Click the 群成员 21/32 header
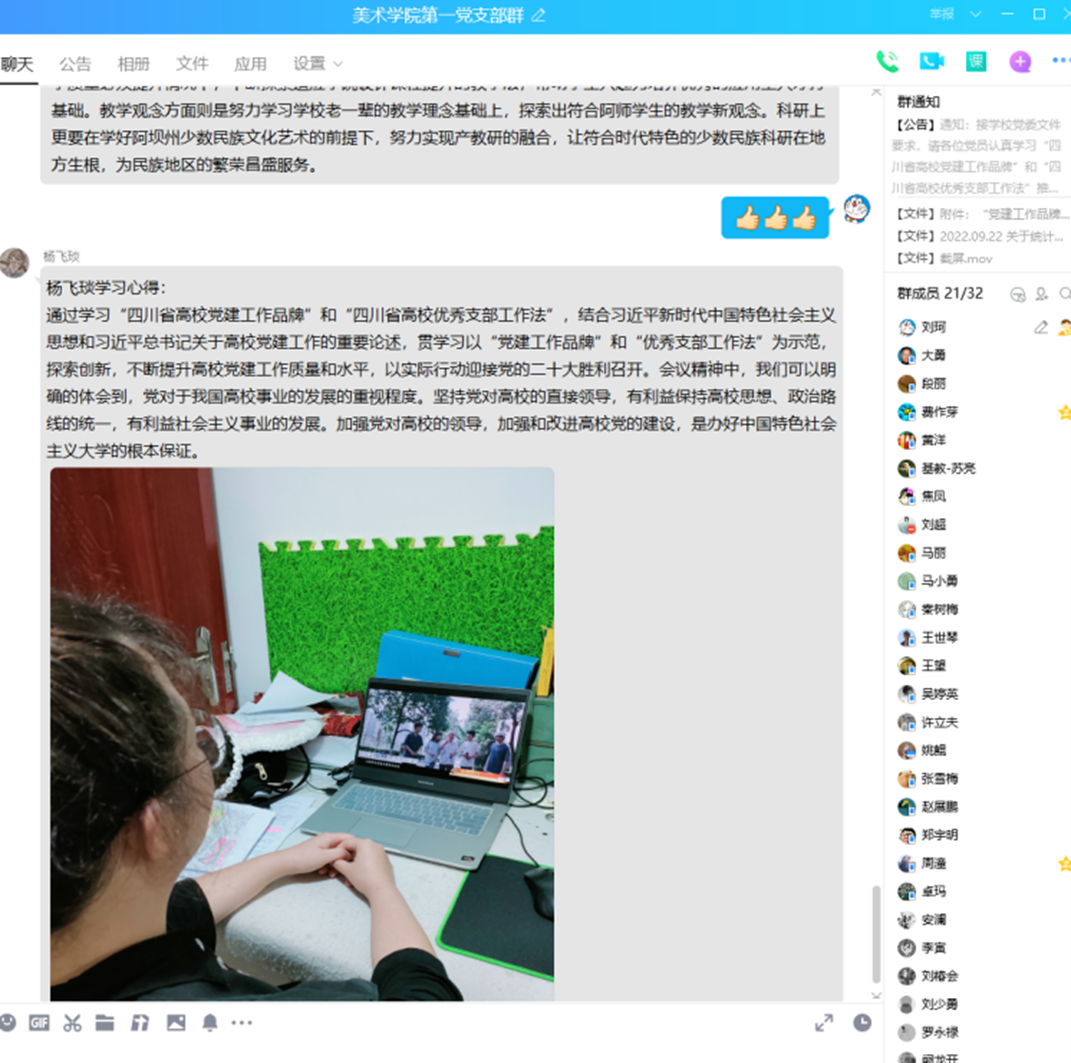This screenshot has width=1071, height=1063. coord(940,294)
